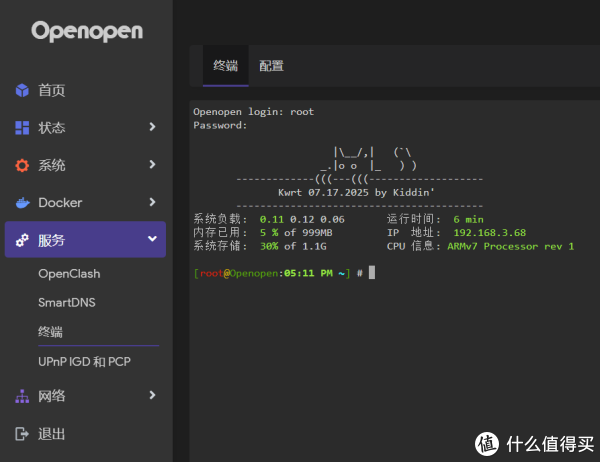Collapse the 服务 menu chevron
600x462 pixels.
click(x=152, y=240)
